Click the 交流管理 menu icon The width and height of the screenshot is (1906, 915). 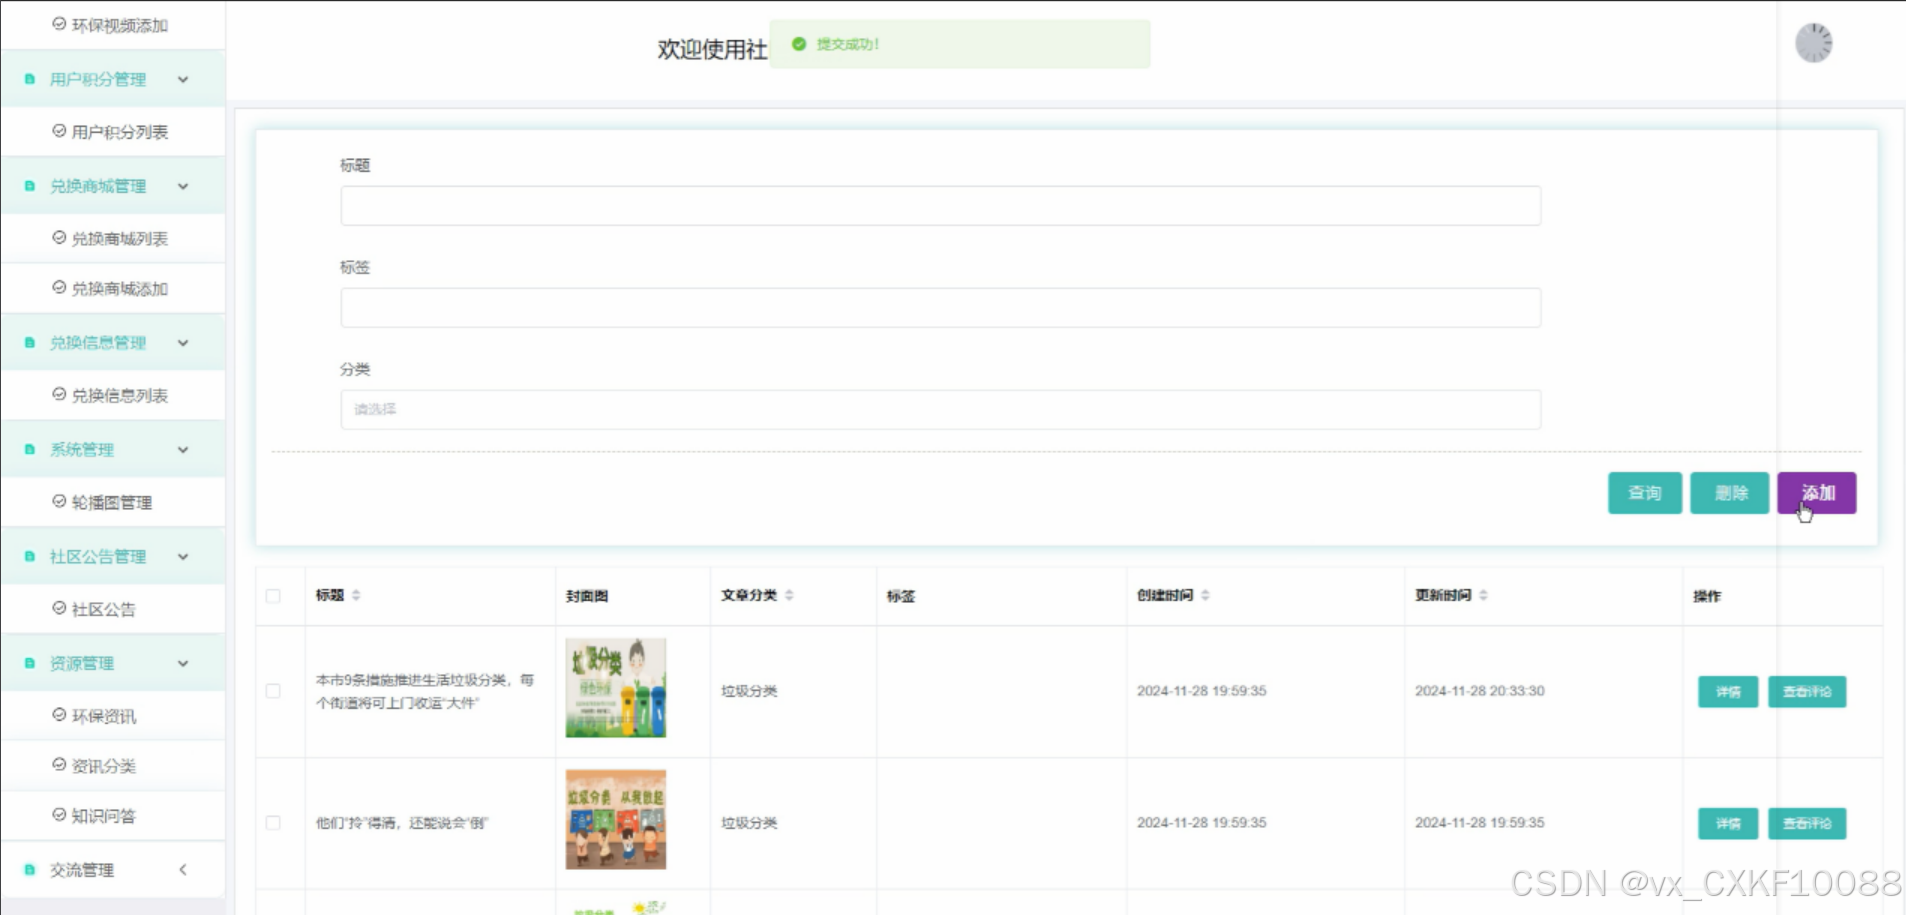(x=30, y=870)
